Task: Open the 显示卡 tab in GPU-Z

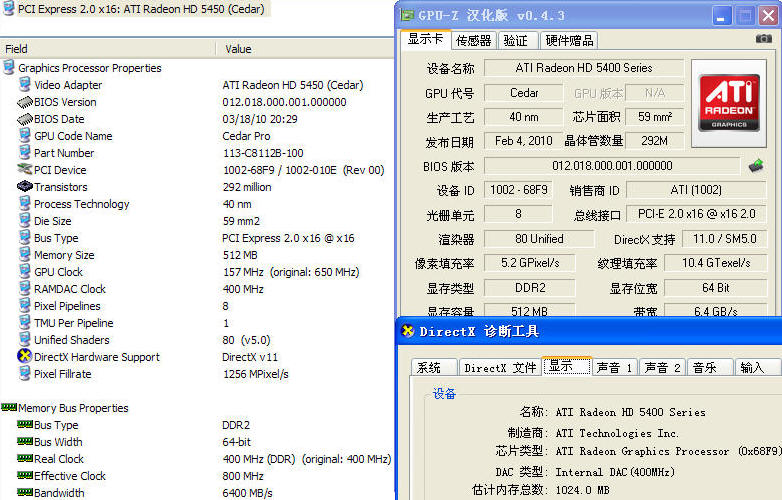Action: (425, 39)
